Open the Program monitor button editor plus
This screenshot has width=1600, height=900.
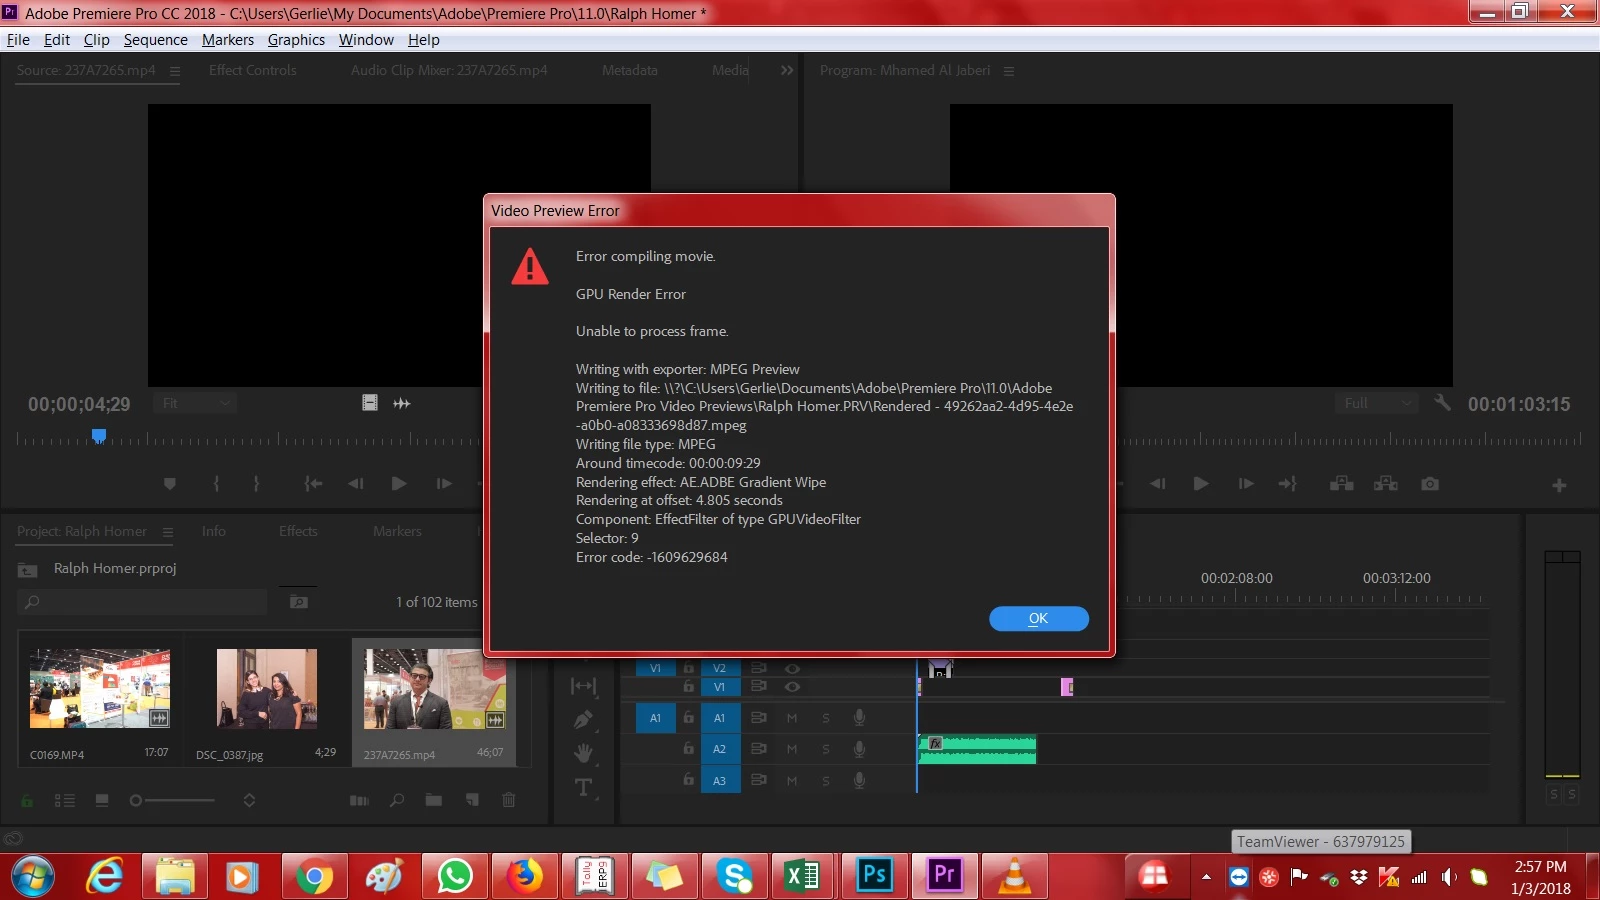1559,485
